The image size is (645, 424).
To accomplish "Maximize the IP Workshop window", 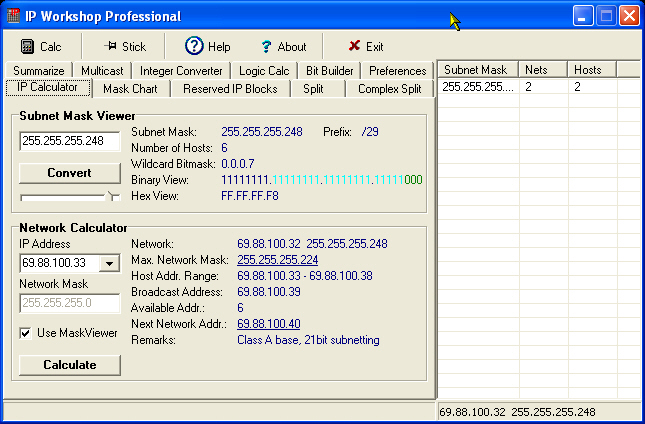I will [x=606, y=16].
